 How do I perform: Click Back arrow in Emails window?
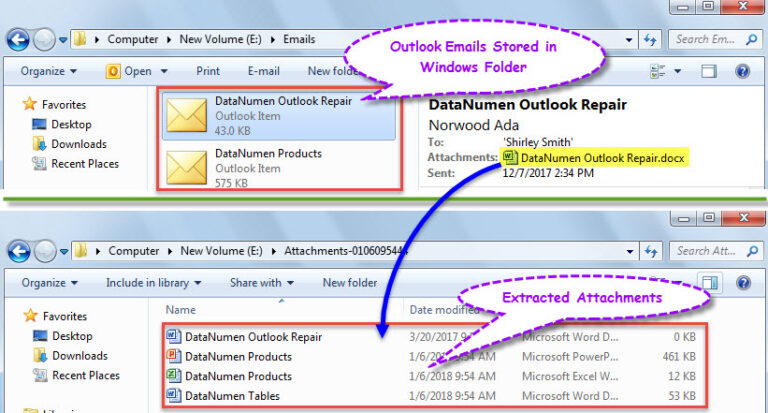19,40
